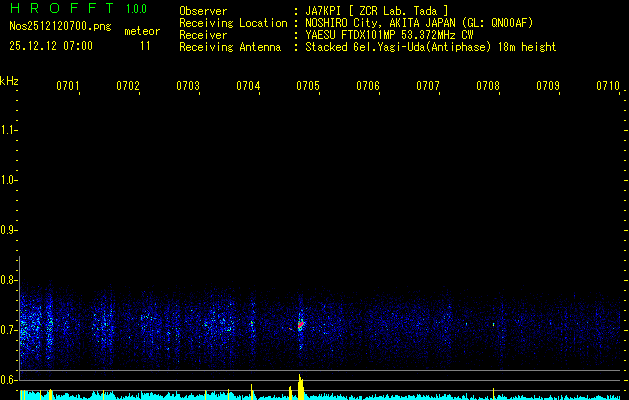Click the bright red meteor echo spot
Screen dimensions: 629x400
[300, 325]
